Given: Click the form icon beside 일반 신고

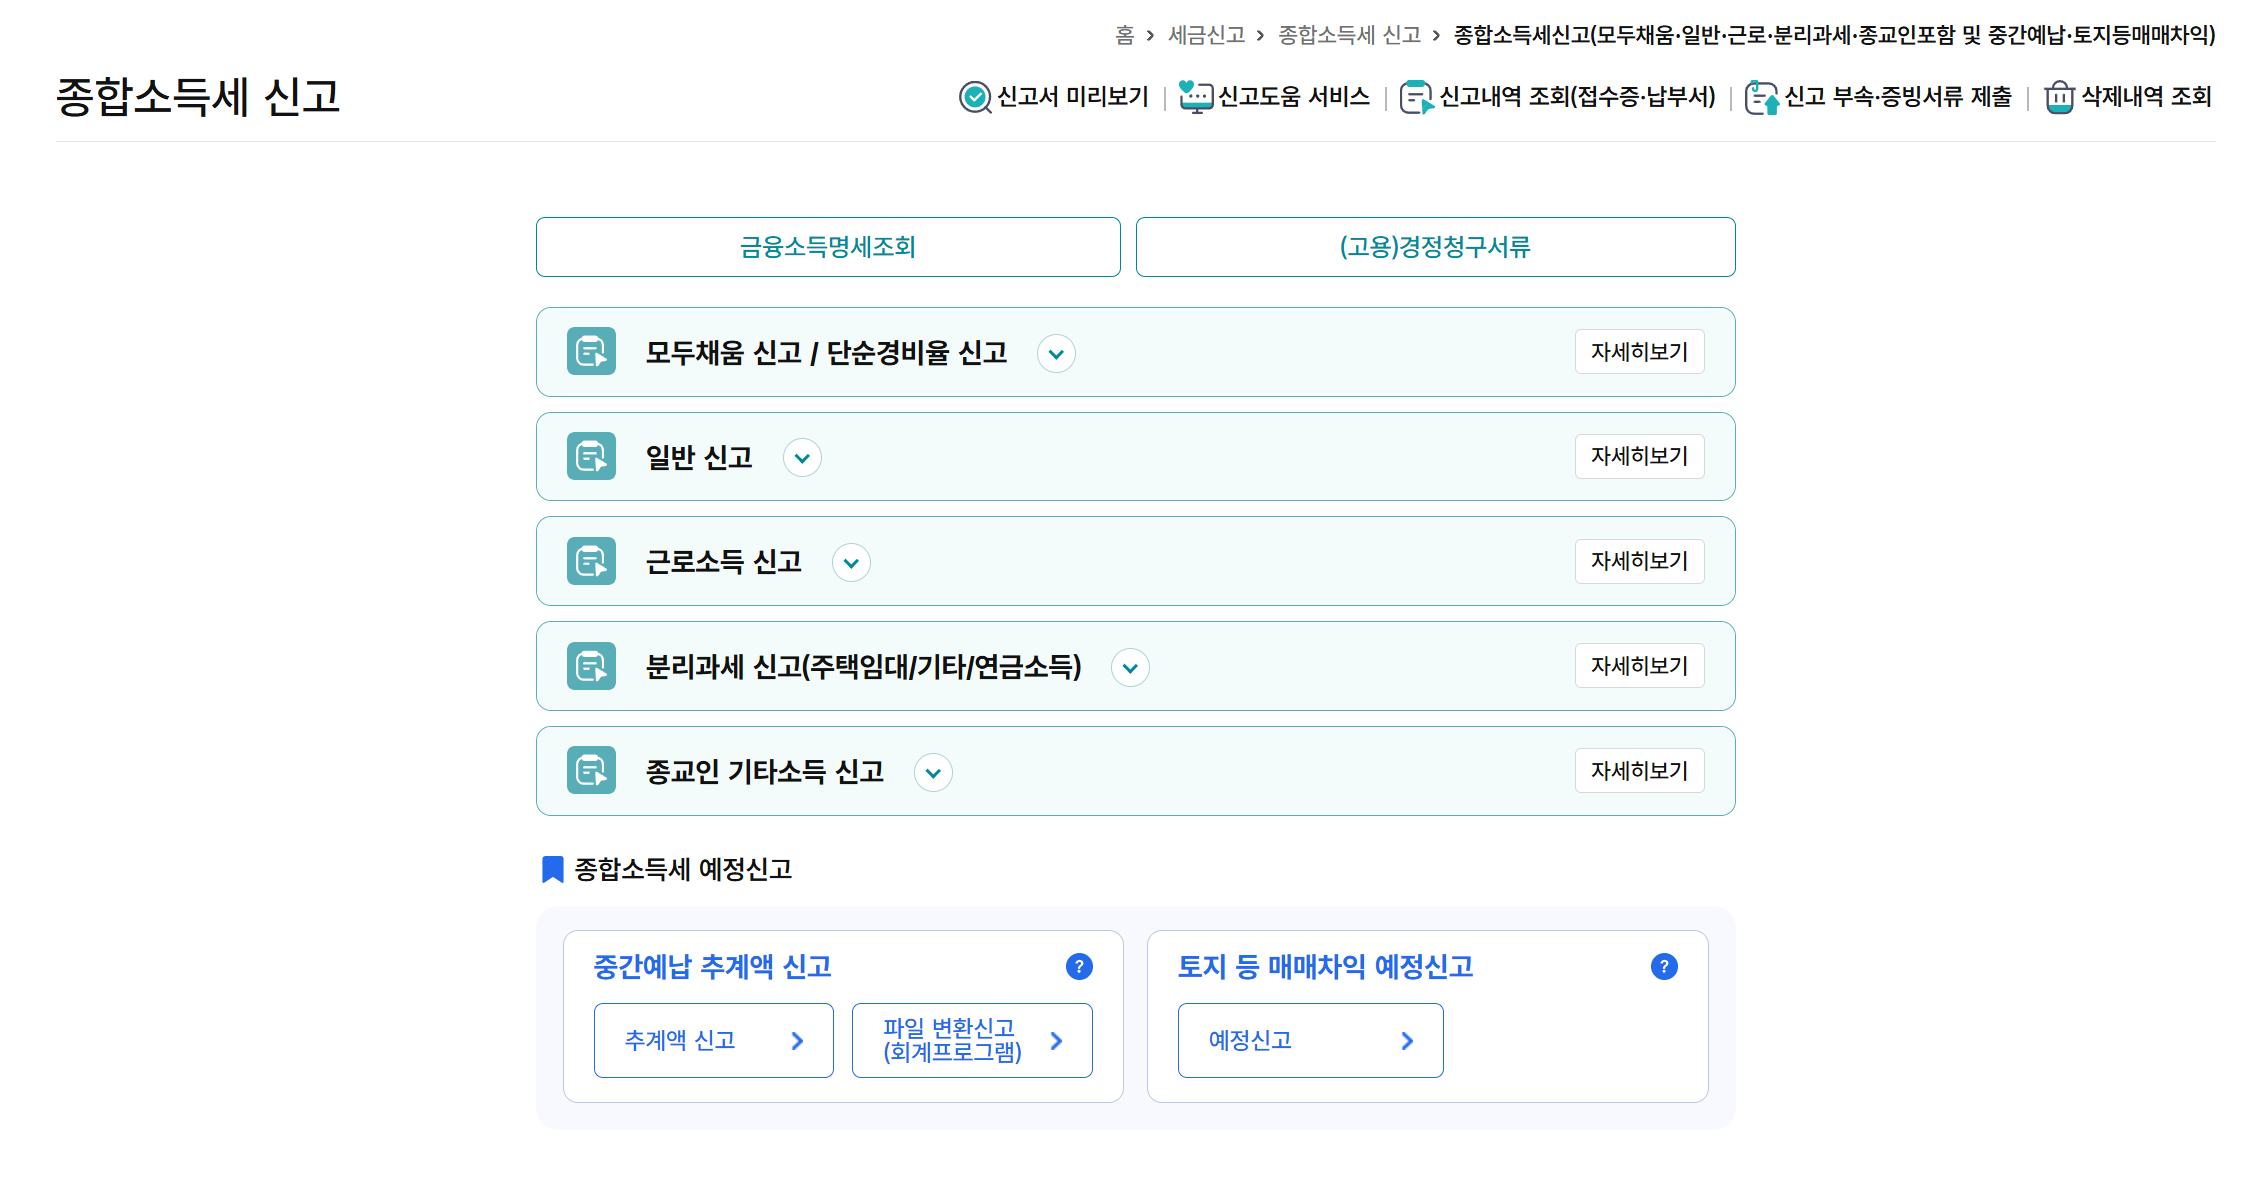Looking at the screenshot, I should [591, 457].
